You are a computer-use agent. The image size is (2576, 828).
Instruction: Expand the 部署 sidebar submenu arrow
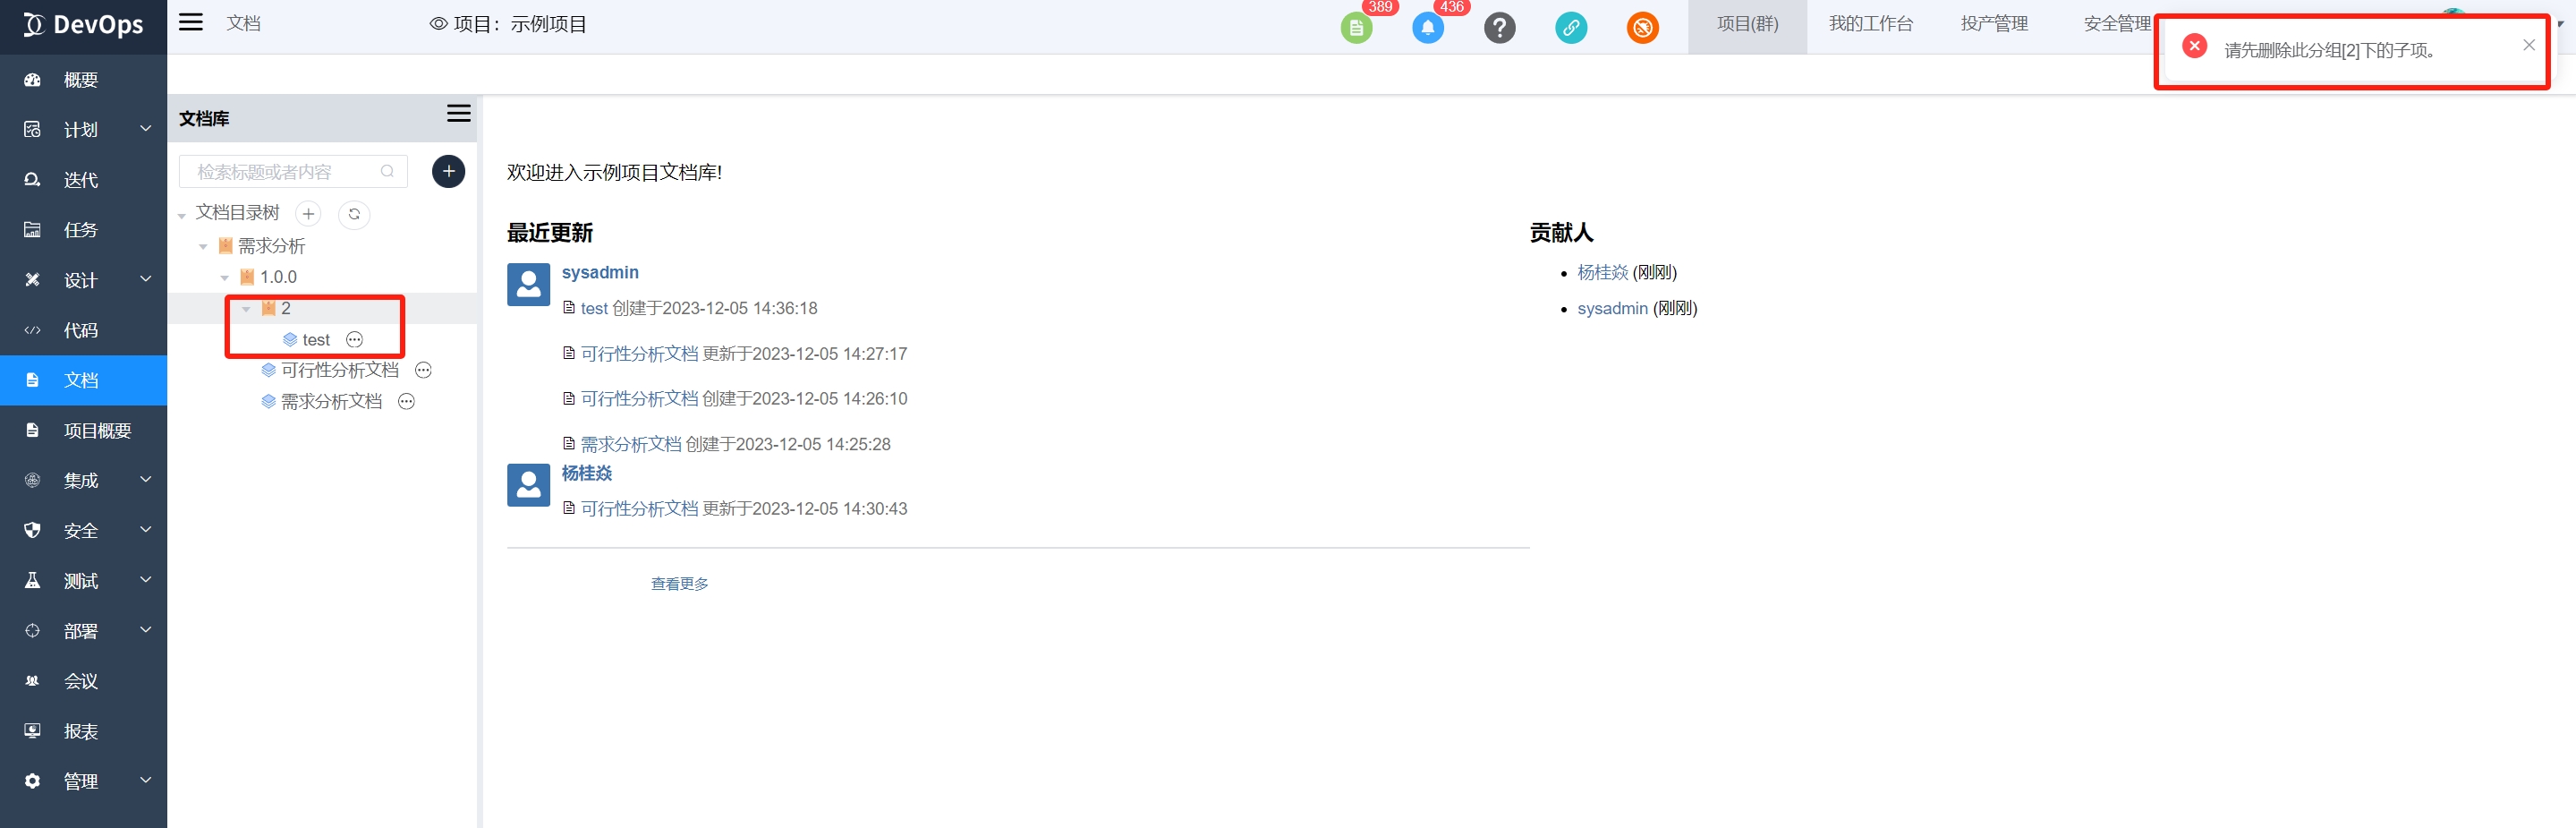click(x=146, y=630)
